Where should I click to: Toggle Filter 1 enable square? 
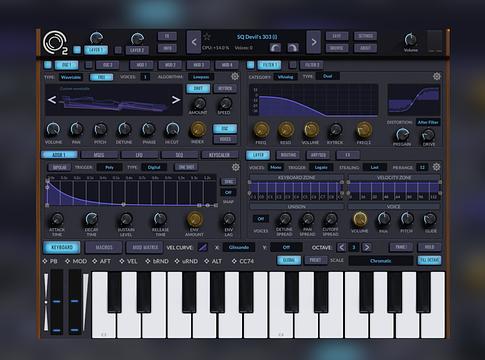coord(251,65)
